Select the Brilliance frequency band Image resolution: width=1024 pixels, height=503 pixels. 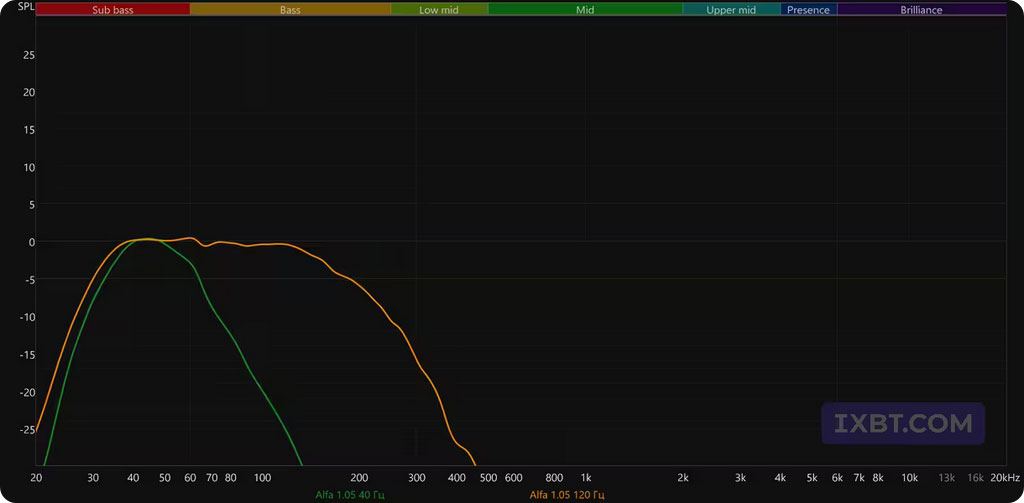pyautogui.click(x=921, y=10)
